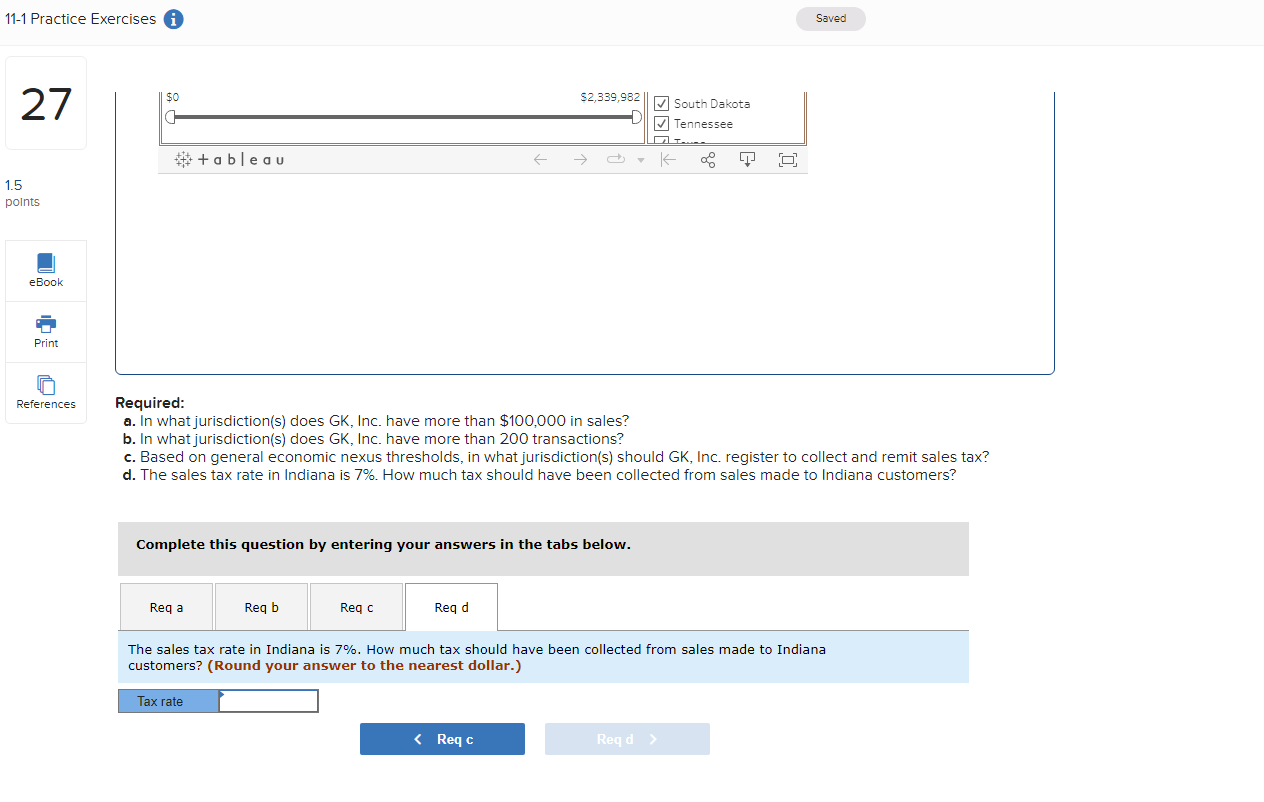Click the Tableau download icon

tap(747, 159)
